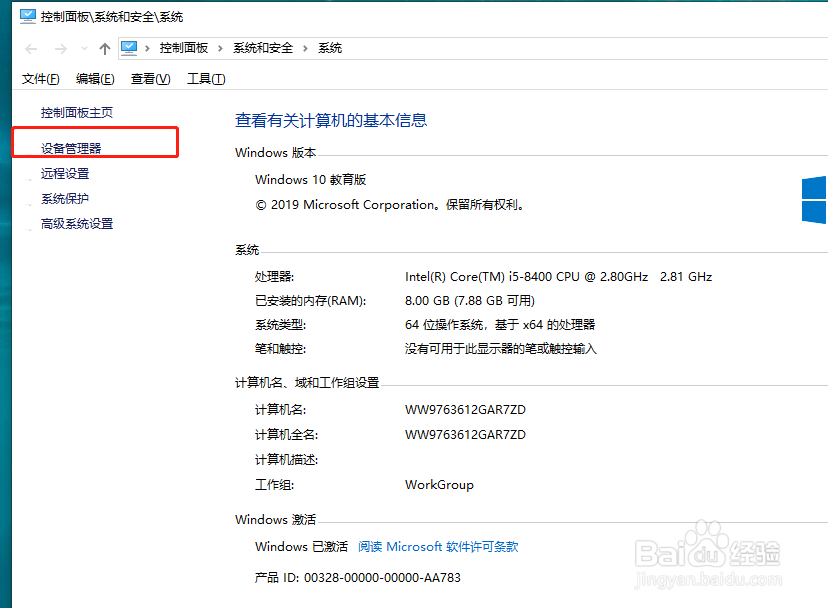Screen dimensions: 828x608
Task: Click 没有可用于此显示器的笔或触控输入 text
Action: (x=501, y=349)
